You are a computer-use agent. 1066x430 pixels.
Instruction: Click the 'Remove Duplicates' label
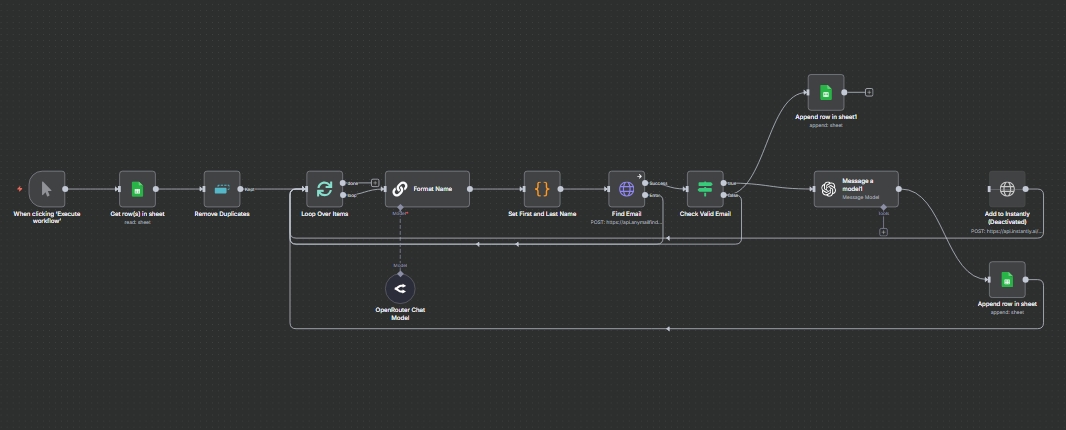pos(222,214)
